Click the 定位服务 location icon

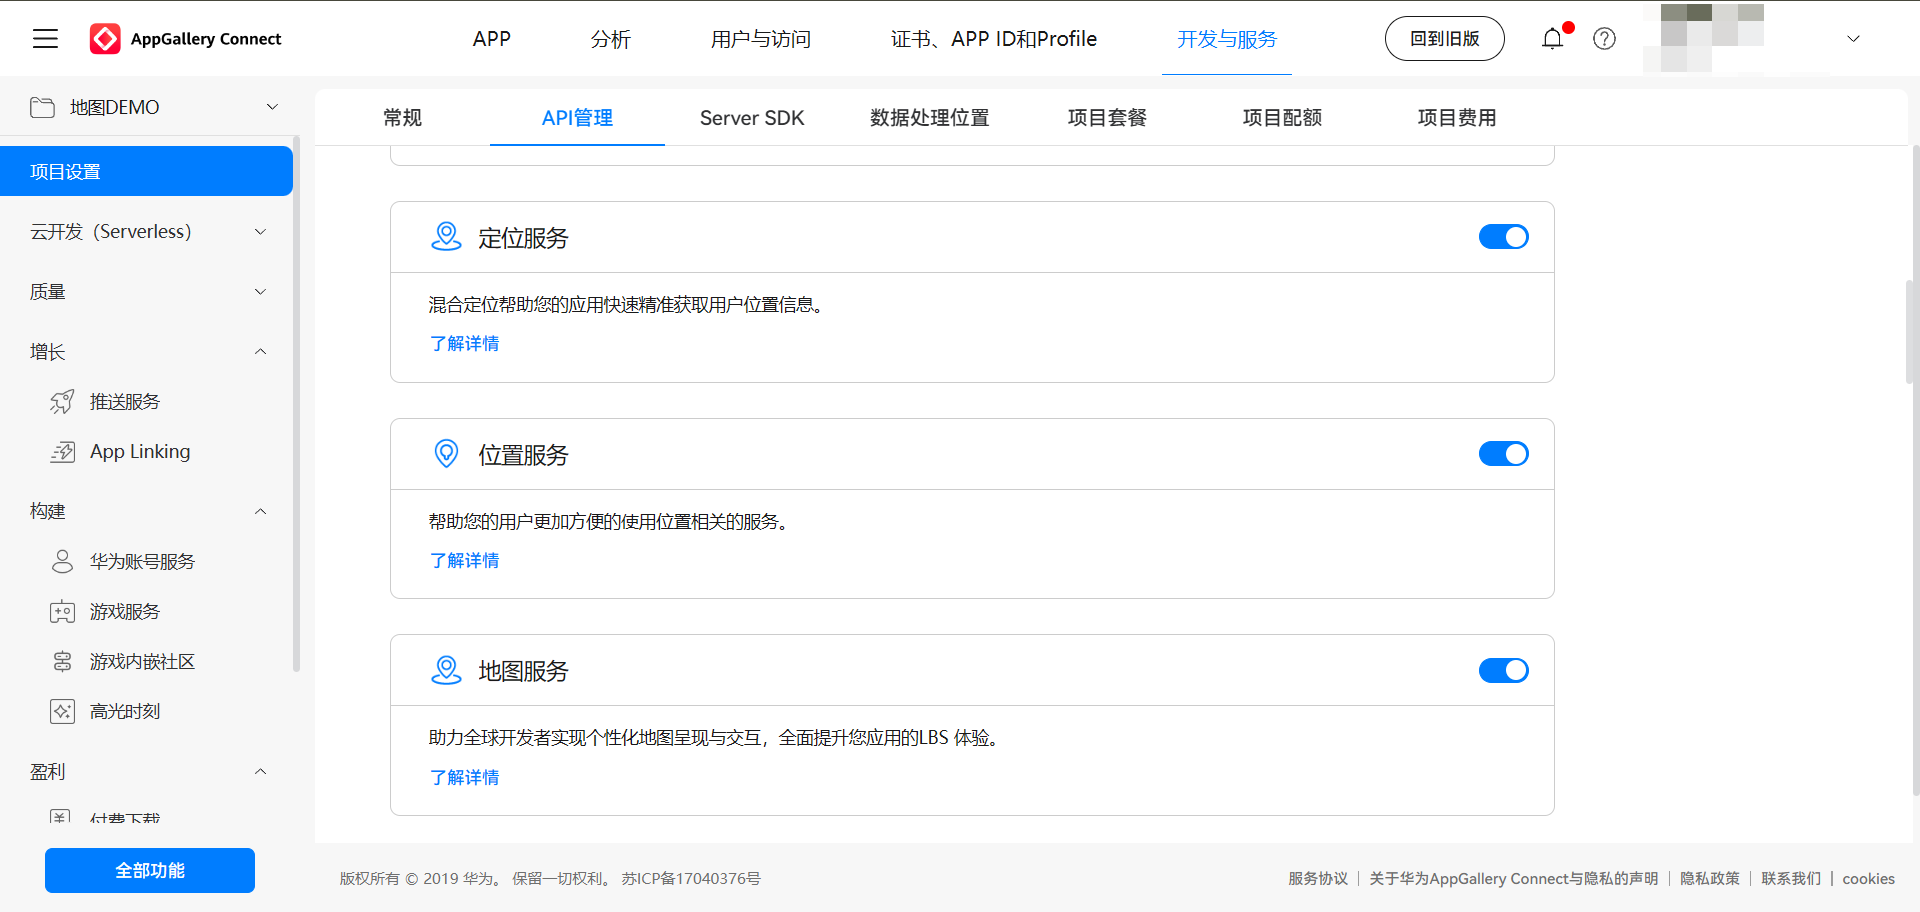[x=446, y=237]
